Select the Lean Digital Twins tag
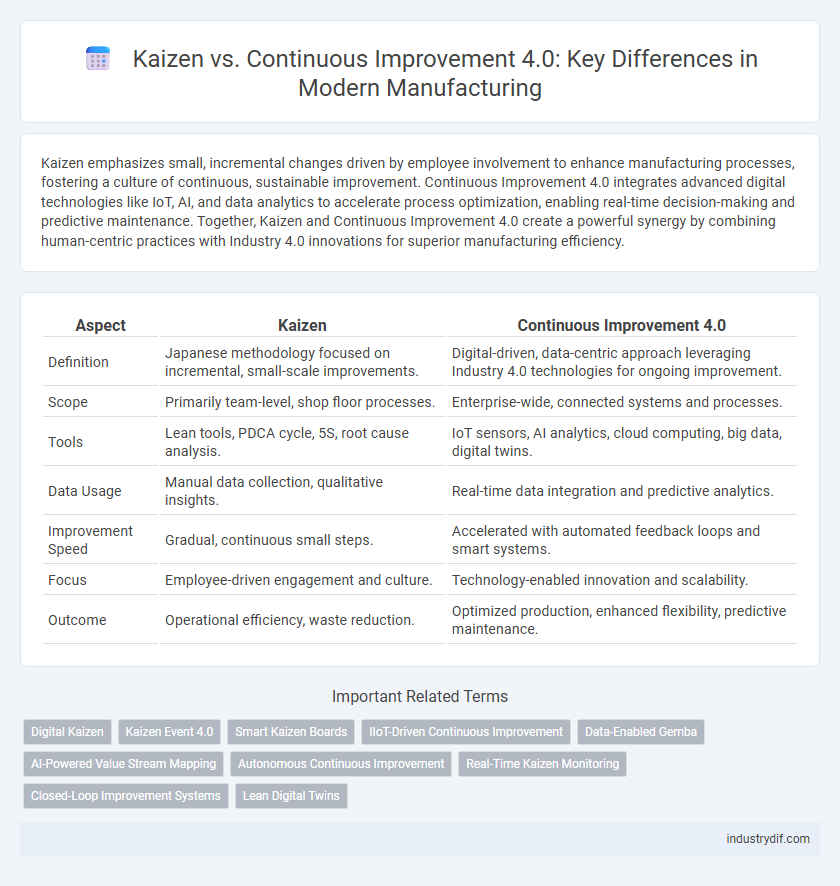 pos(291,796)
